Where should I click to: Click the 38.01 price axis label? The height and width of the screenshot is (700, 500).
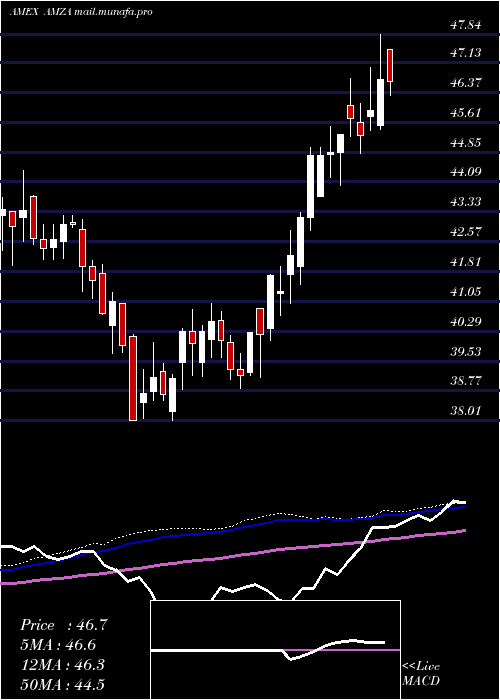466,411
